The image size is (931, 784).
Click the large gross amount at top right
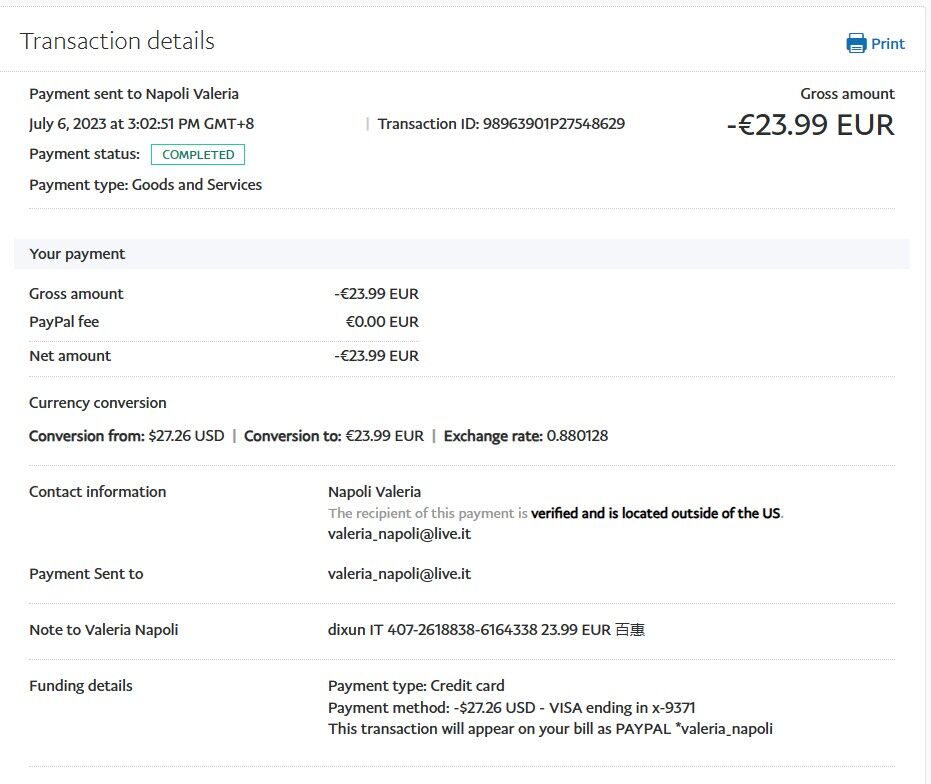pyautogui.click(x=810, y=125)
